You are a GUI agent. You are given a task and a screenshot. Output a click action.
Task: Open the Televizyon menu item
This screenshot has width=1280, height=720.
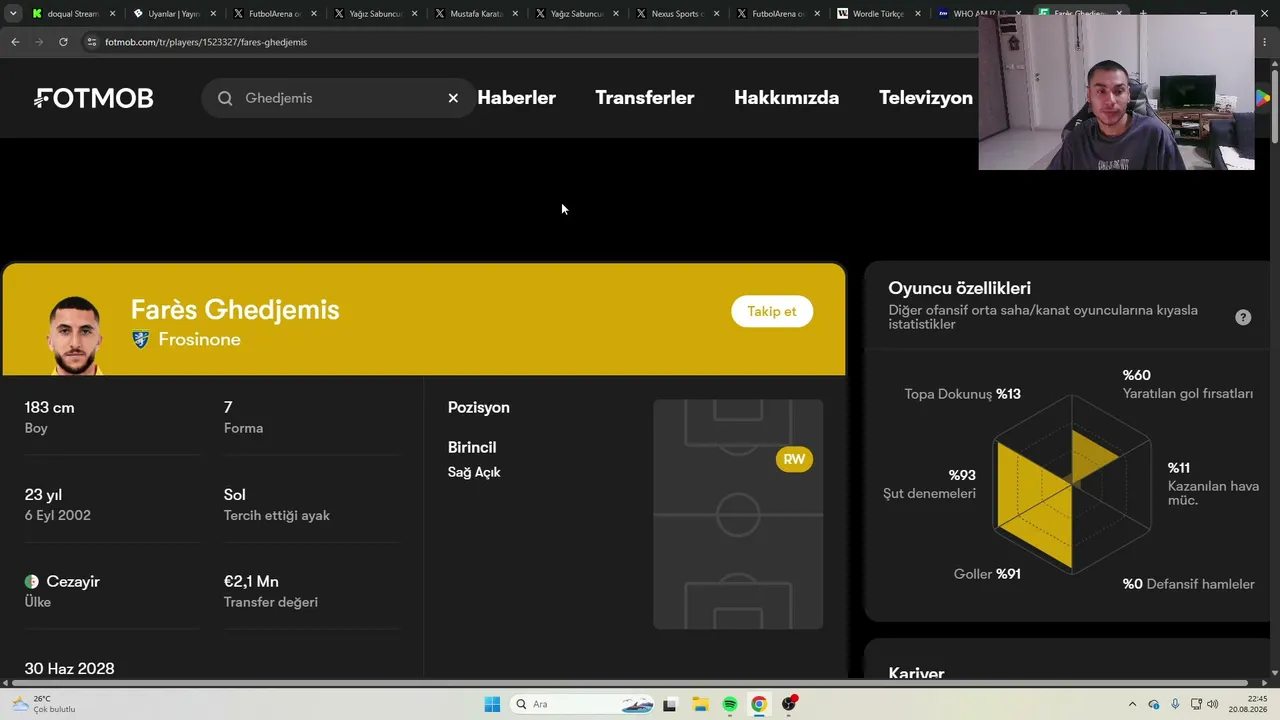coord(926,98)
